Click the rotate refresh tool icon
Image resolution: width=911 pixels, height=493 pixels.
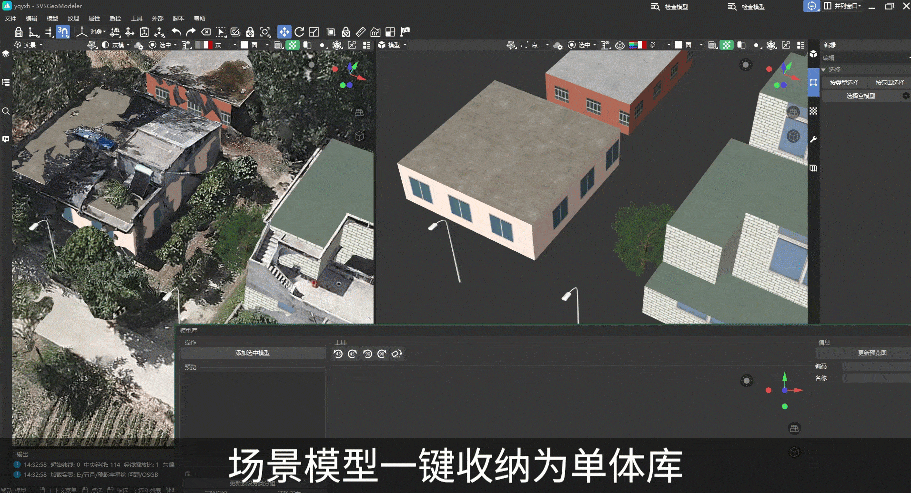point(299,32)
